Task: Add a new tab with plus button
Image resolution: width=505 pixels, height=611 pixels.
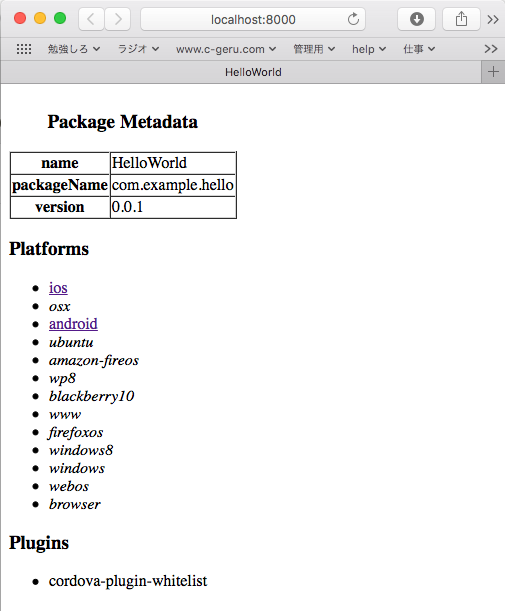Action: click(x=493, y=72)
